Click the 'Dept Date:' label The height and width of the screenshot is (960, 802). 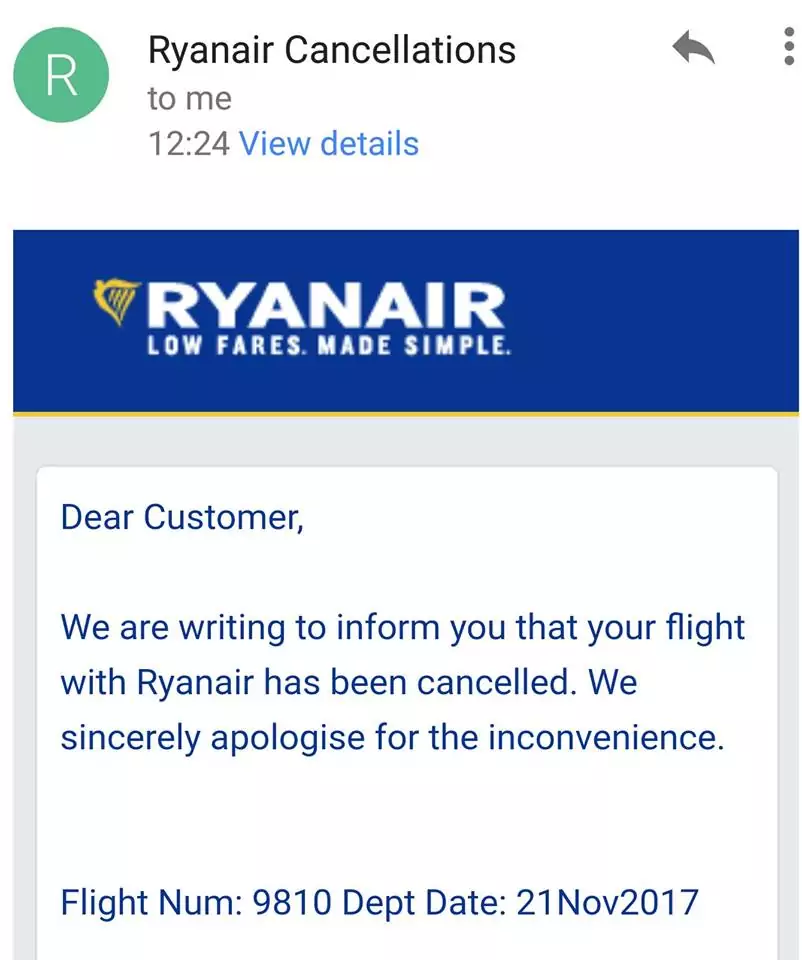point(424,903)
